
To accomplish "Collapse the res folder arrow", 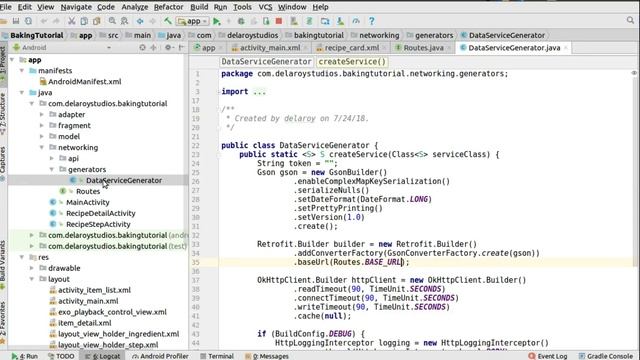I will (x=22, y=257).
